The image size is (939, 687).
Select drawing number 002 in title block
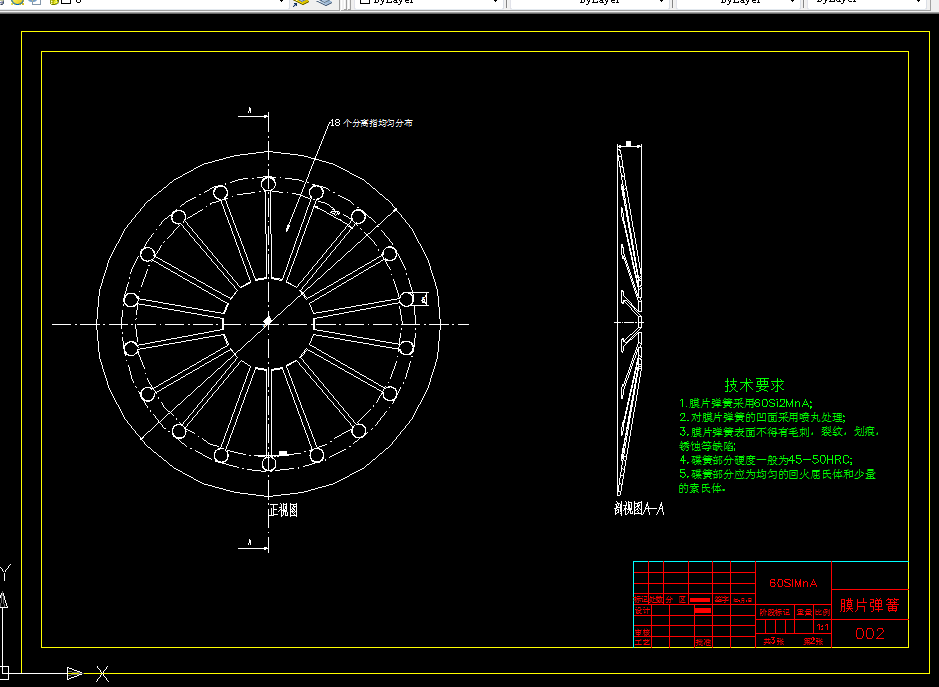[x=870, y=634]
